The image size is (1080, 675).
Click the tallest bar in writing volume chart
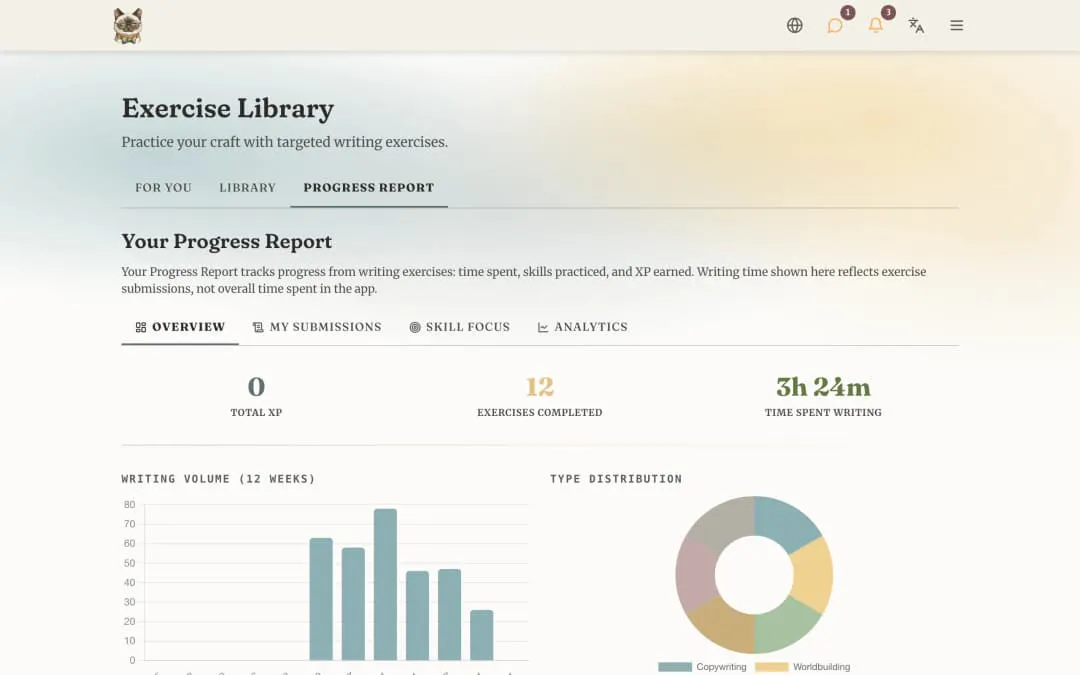385,584
